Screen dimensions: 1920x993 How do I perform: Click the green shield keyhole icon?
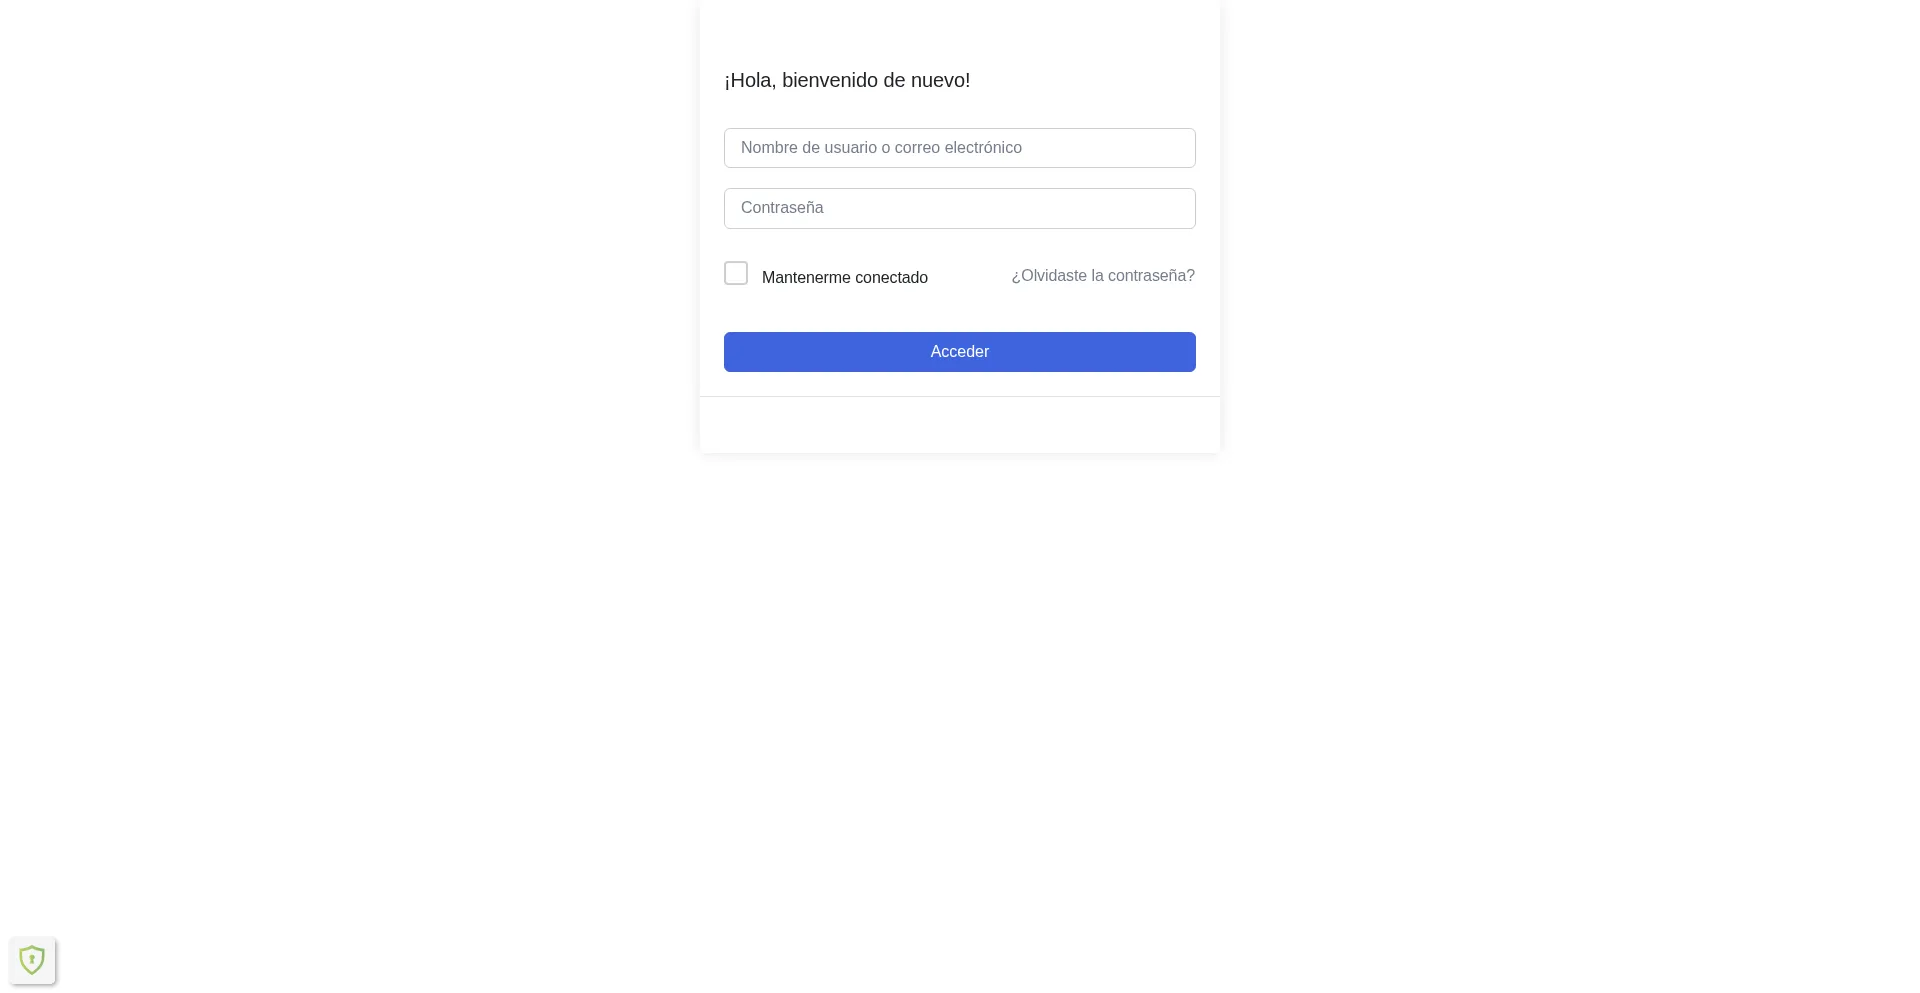tap(32, 960)
